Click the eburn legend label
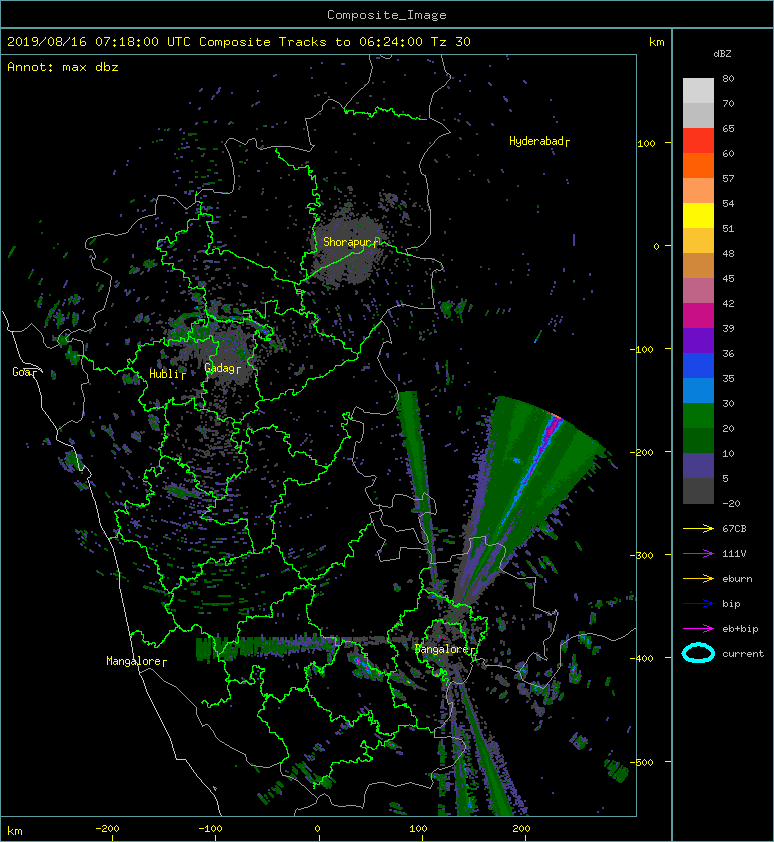 coord(737,578)
